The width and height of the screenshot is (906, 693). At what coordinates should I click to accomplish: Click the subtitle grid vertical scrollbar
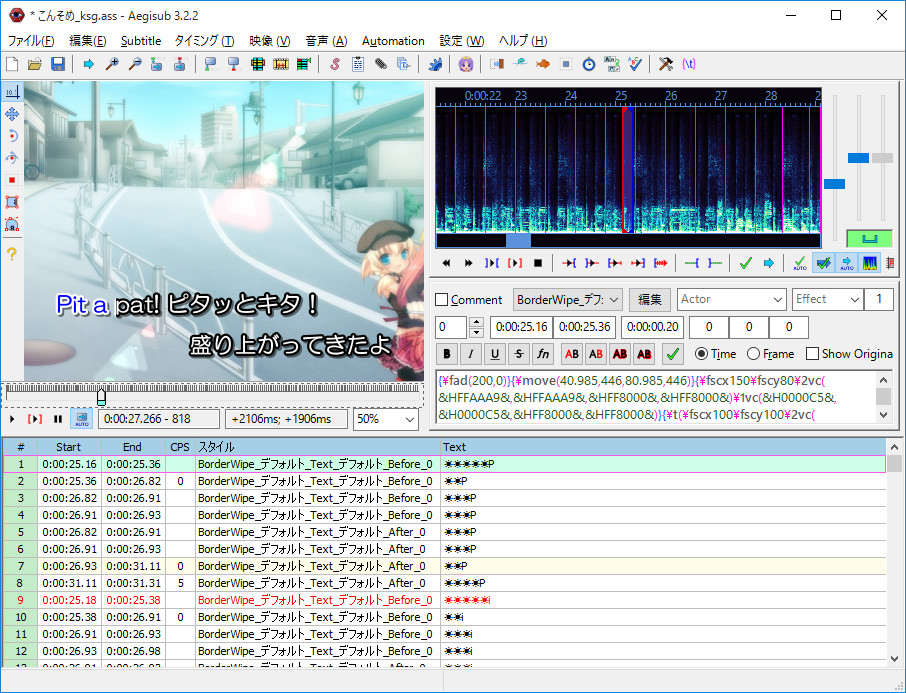[894, 555]
